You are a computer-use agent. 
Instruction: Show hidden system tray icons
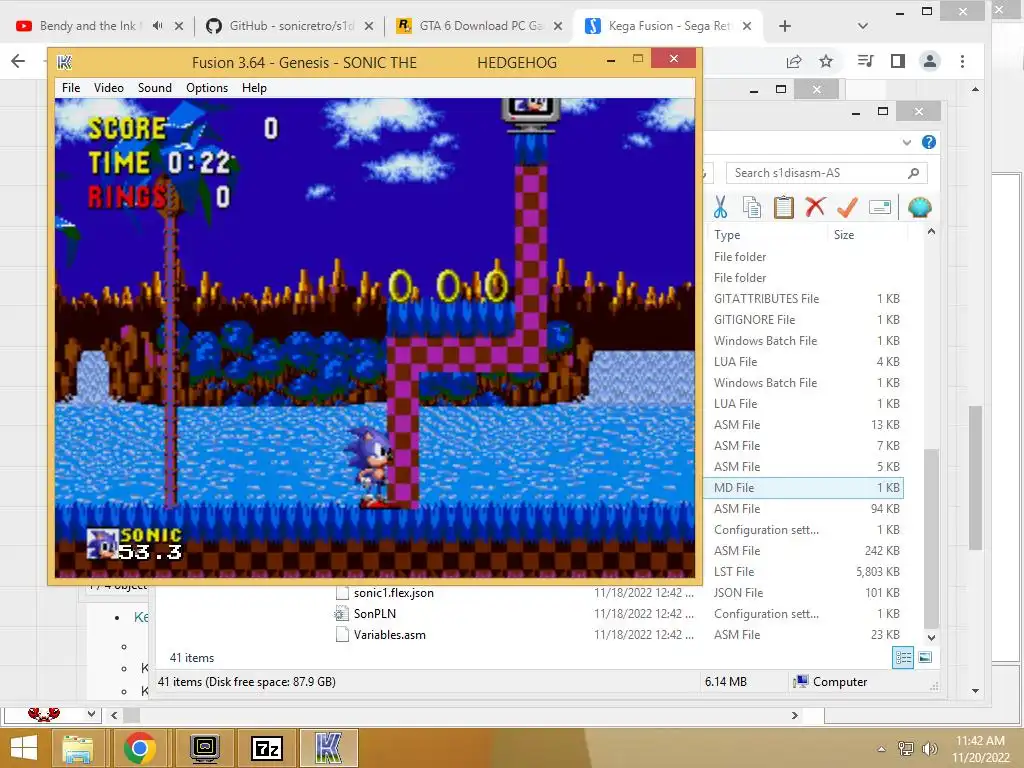click(881, 749)
